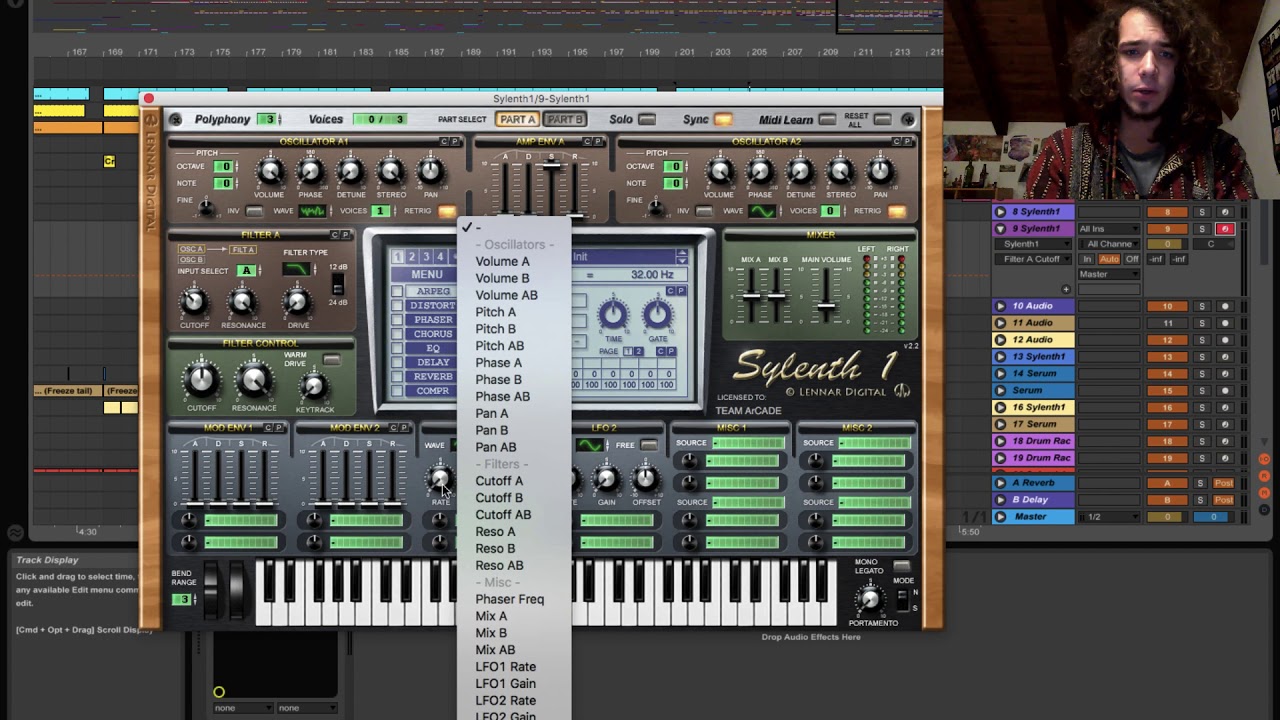
Task: Click Oscillator A2 Pan knob
Action: [x=880, y=172]
